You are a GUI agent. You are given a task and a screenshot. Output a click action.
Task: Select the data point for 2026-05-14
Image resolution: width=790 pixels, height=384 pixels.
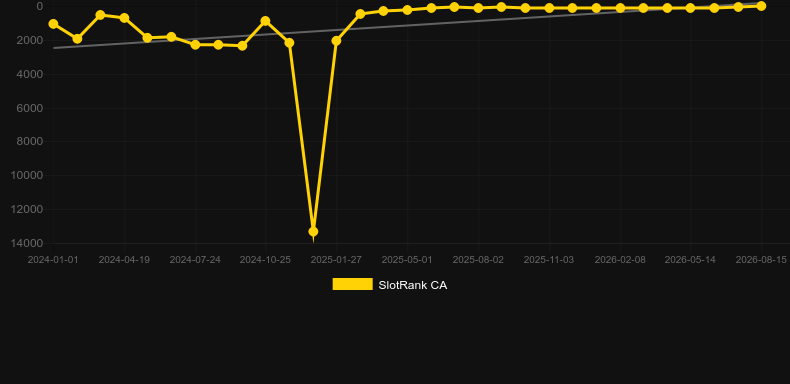tap(690, 8)
